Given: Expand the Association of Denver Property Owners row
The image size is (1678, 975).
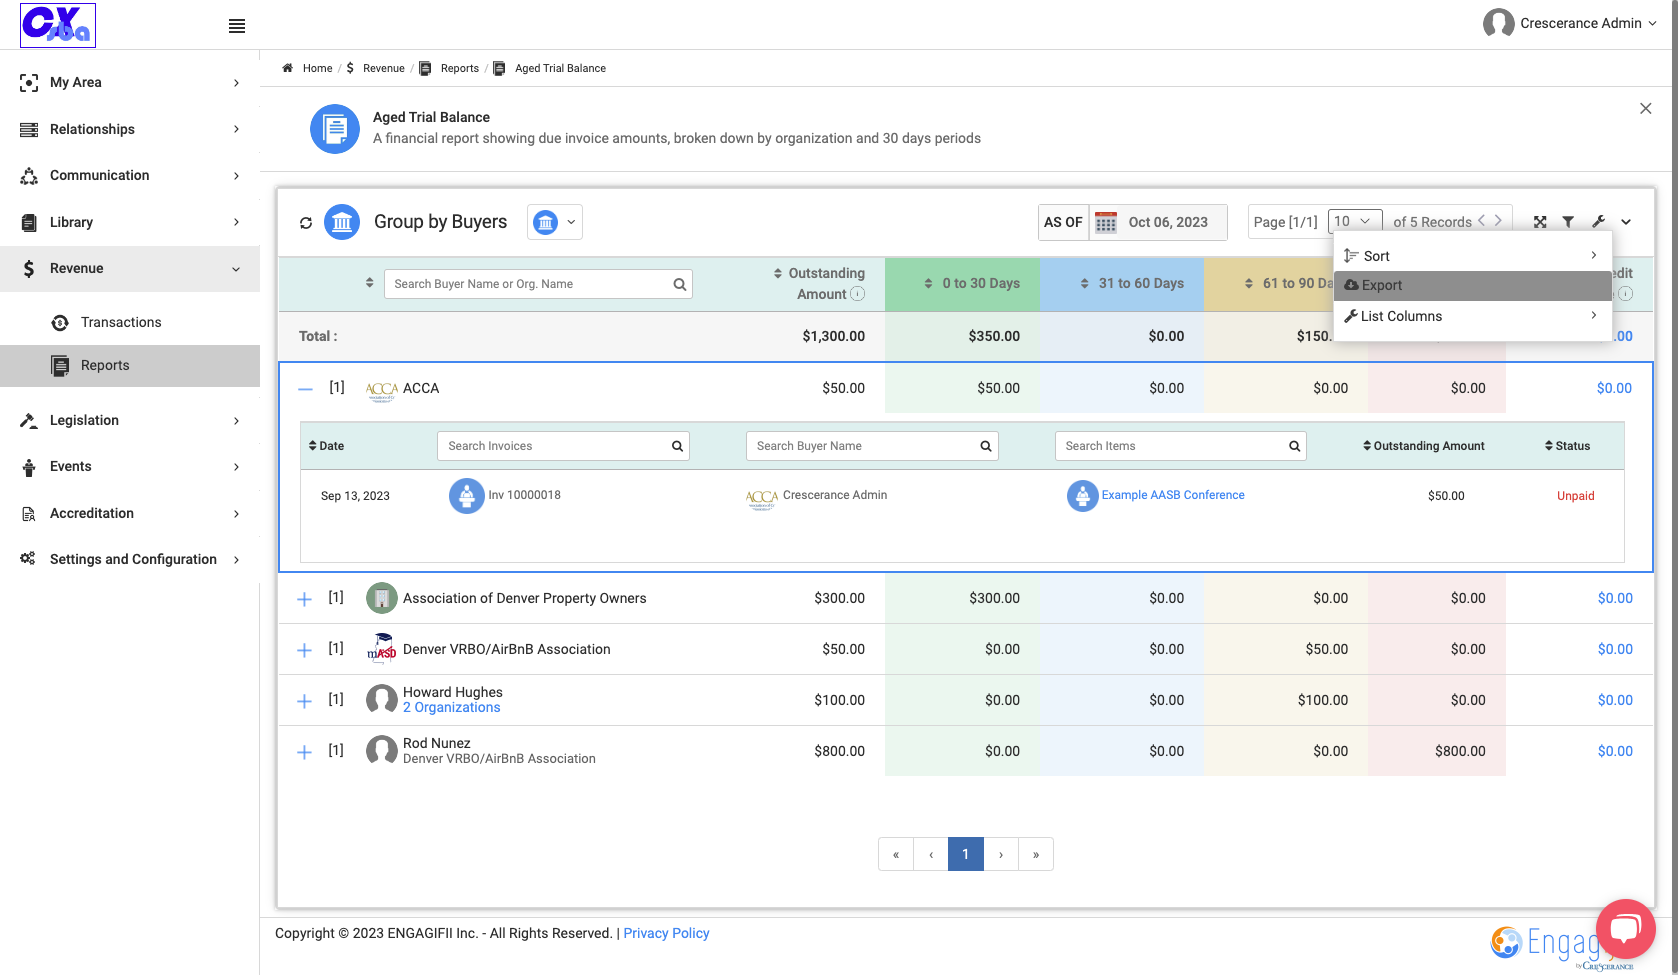Looking at the screenshot, I should (305, 599).
